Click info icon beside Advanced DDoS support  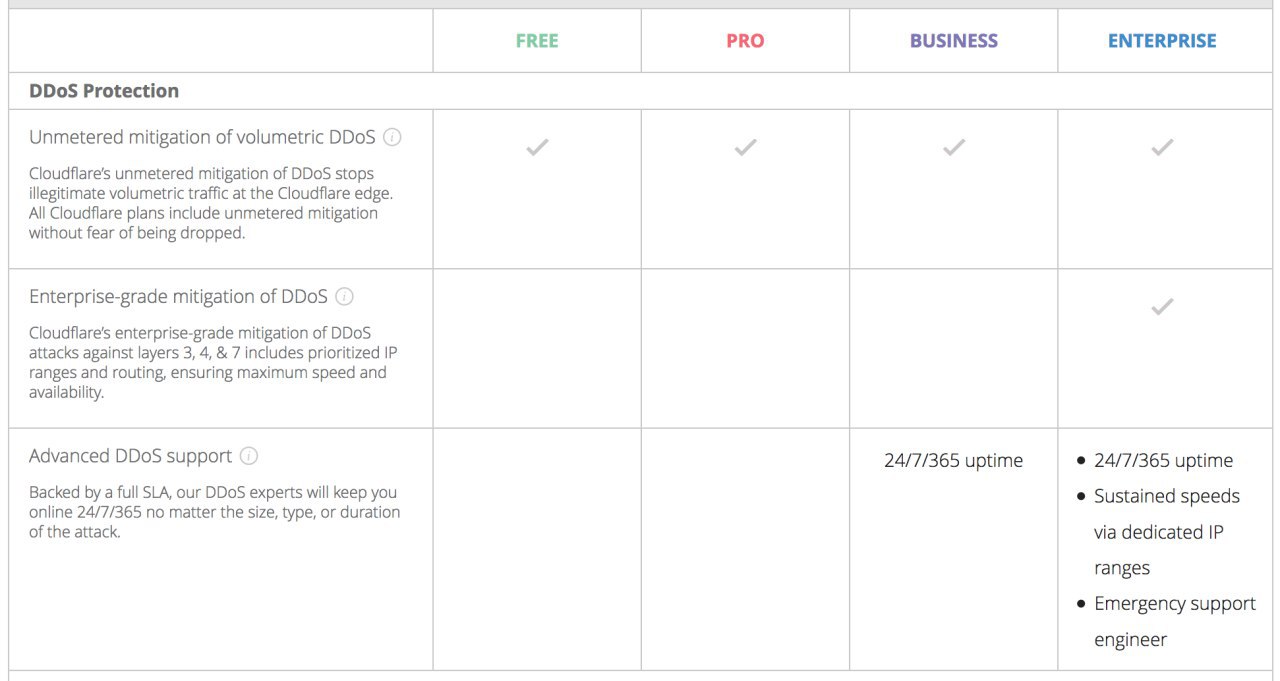(x=249, y=456)
